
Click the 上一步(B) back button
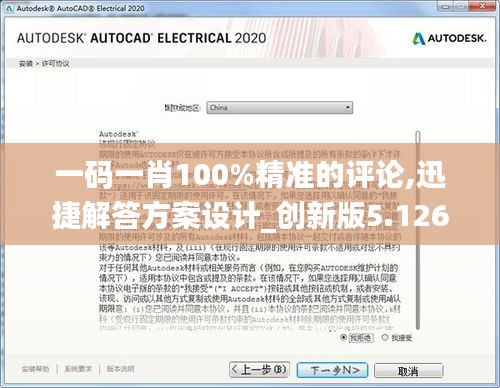(x=259, y=370)
